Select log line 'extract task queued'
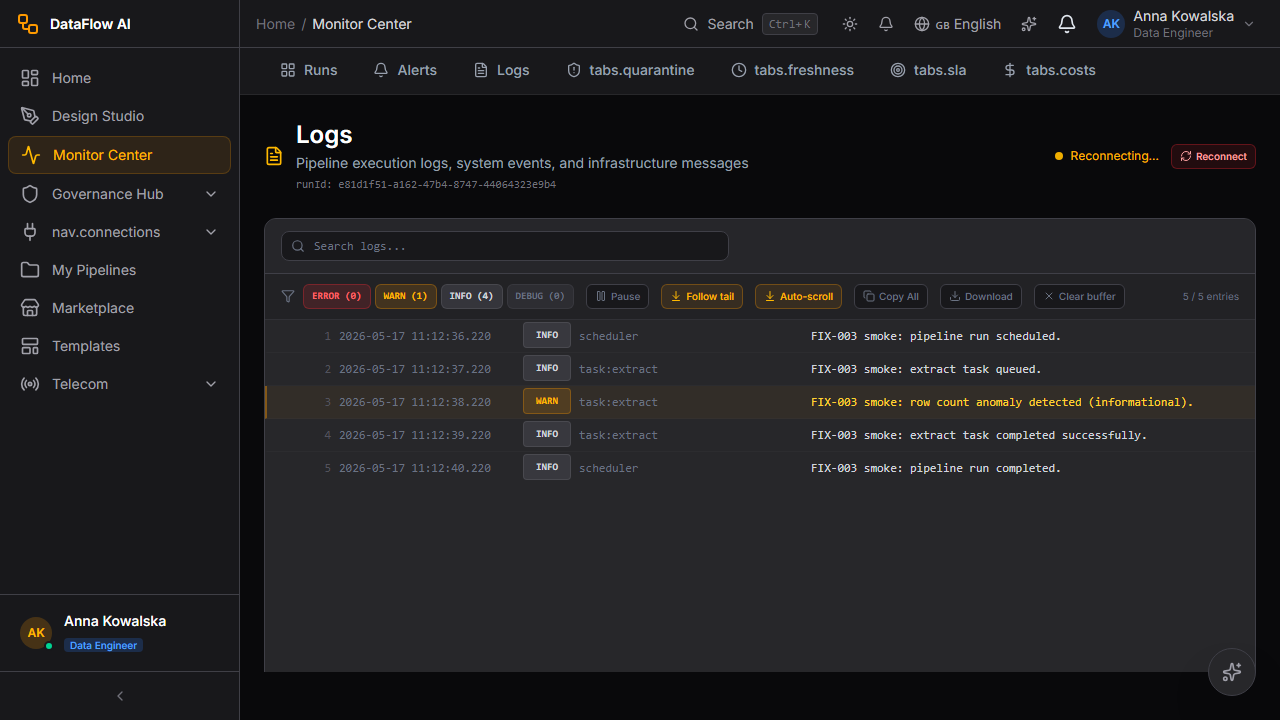This screenshot has width=1280, height=720. click(760, 369)
